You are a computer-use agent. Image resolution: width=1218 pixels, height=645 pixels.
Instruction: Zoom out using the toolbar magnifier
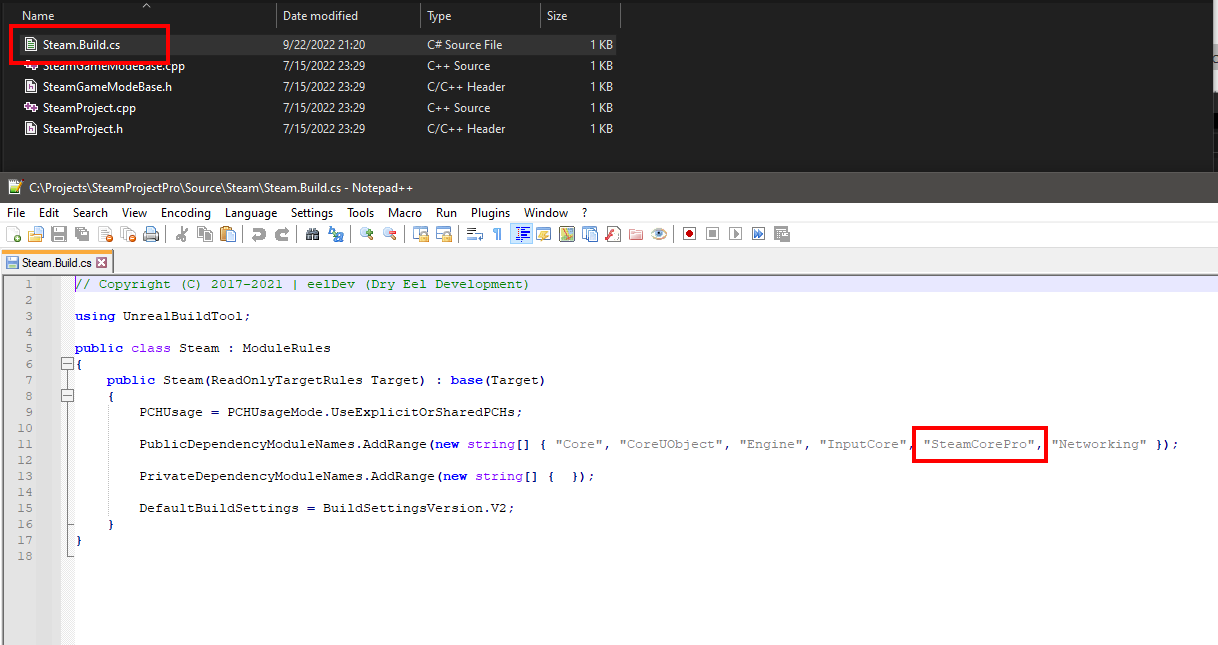coord(390,234)
